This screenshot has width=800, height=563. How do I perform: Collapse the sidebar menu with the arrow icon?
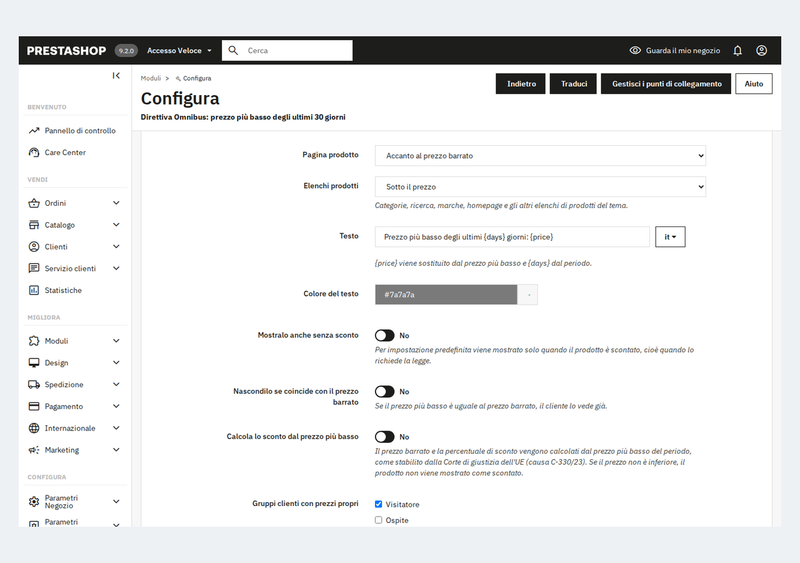116,76
